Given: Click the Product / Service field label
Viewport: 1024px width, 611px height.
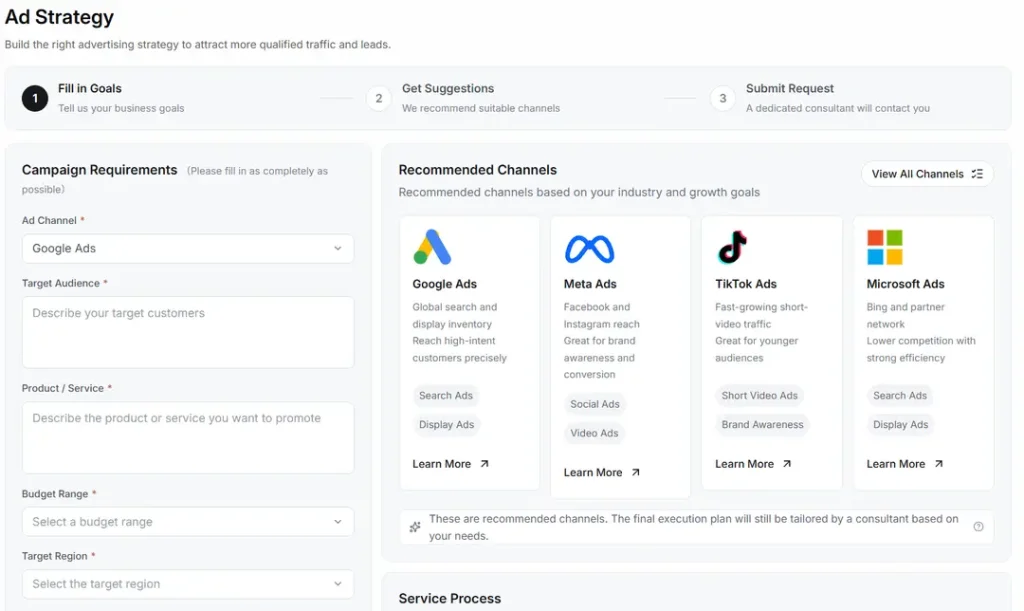Looking at the screenshot, I should coord(63,388).
